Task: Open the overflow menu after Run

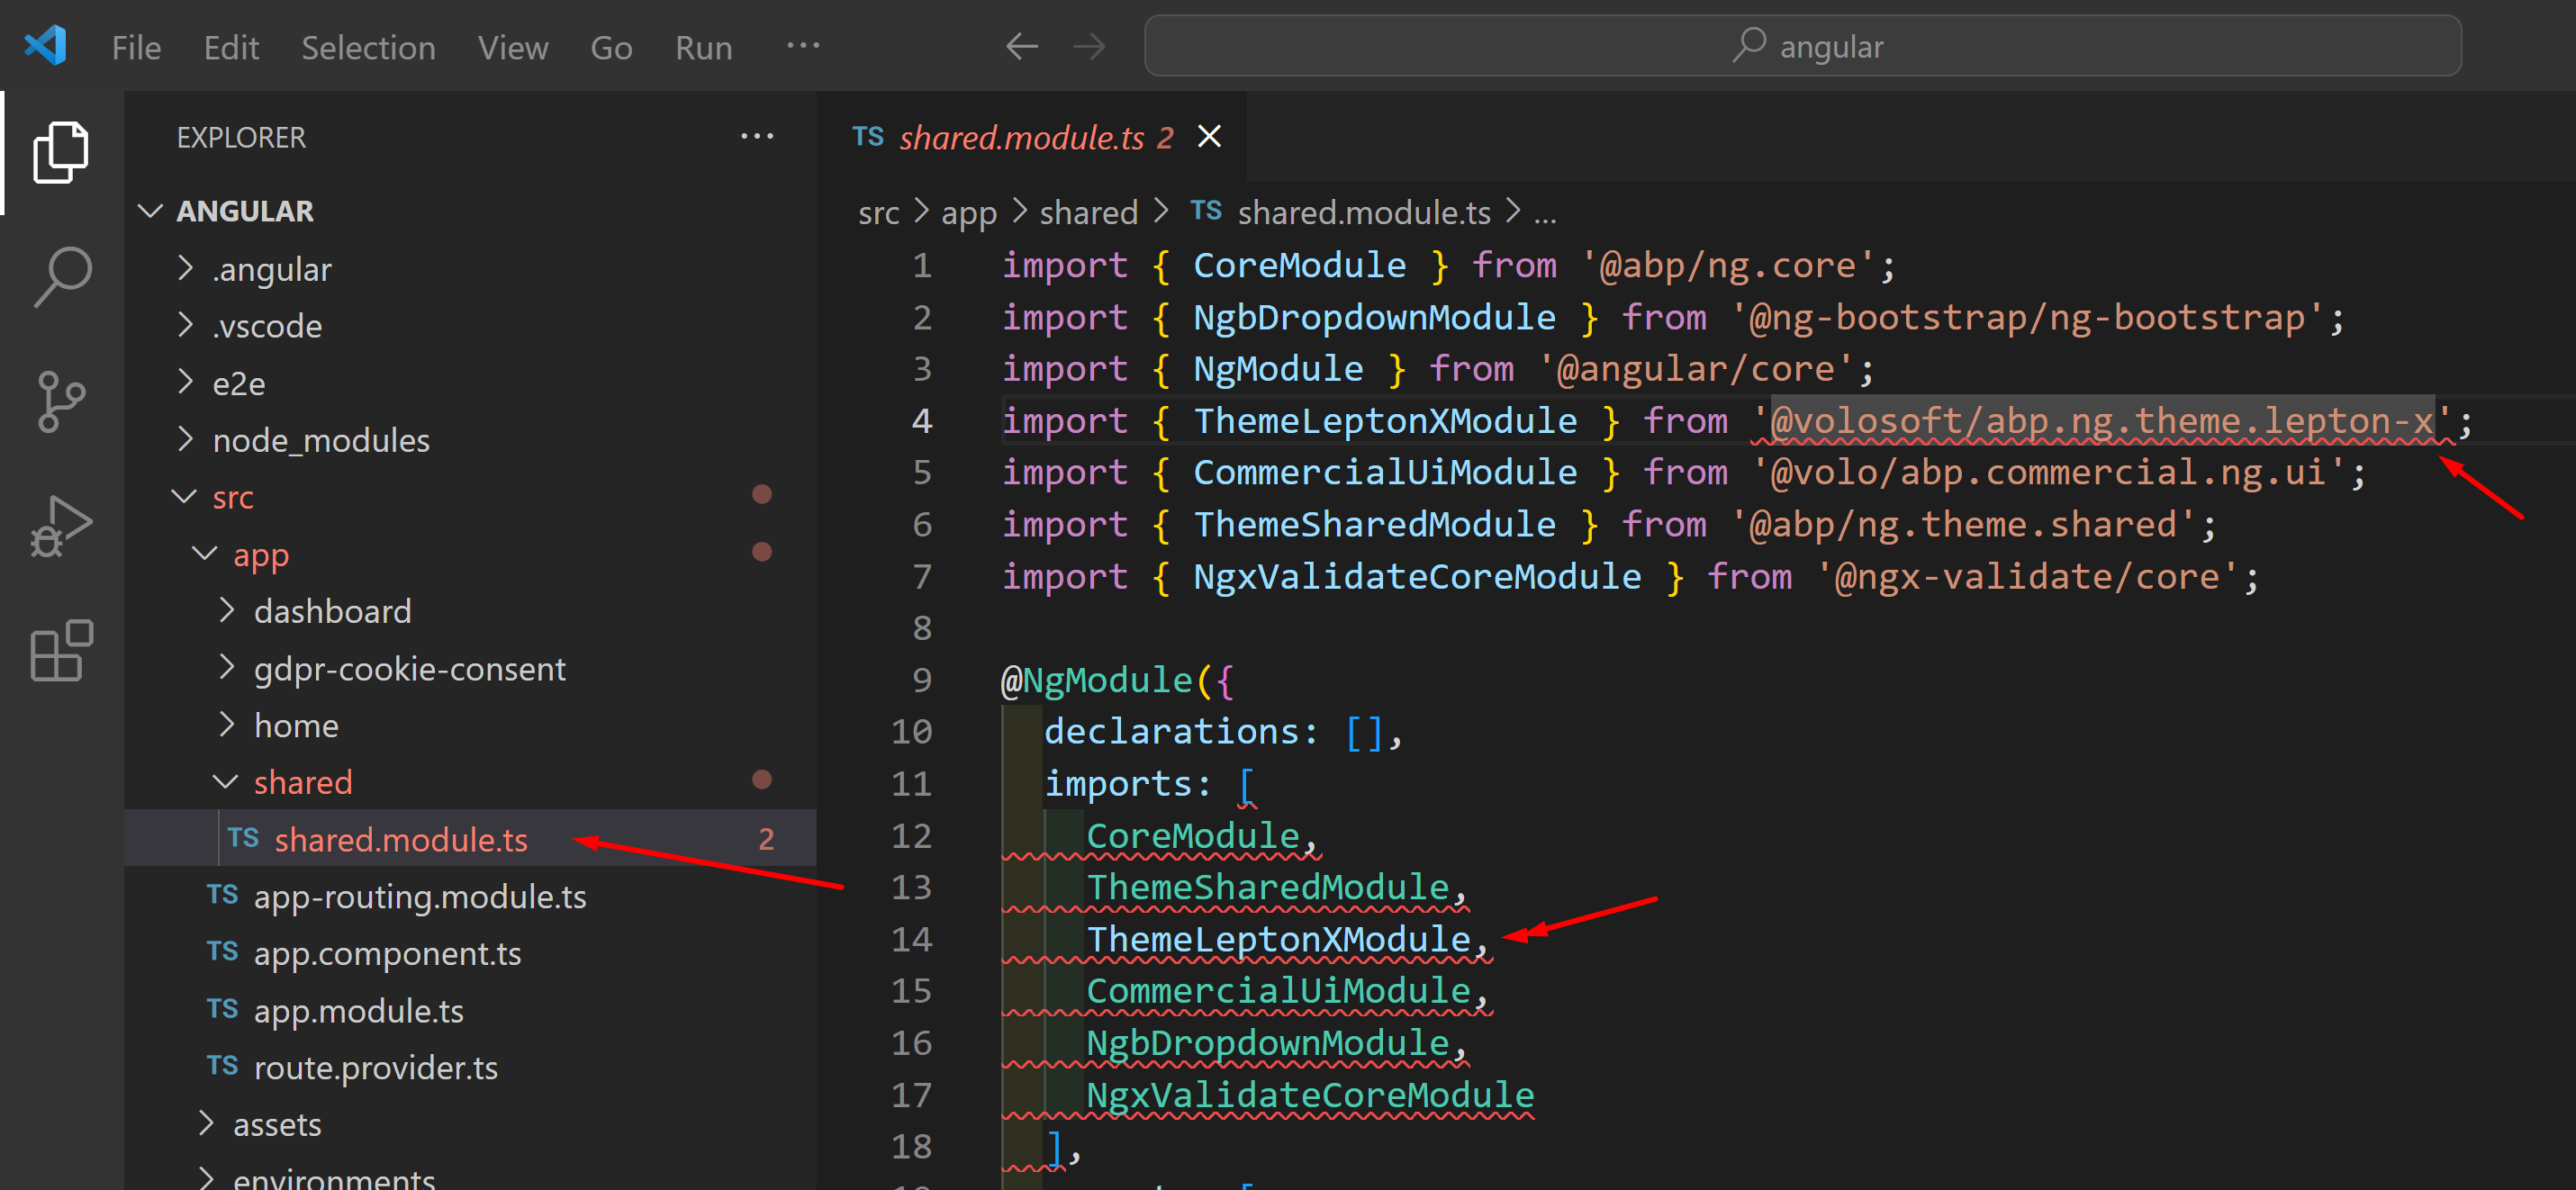Action: tap(802, 46)
